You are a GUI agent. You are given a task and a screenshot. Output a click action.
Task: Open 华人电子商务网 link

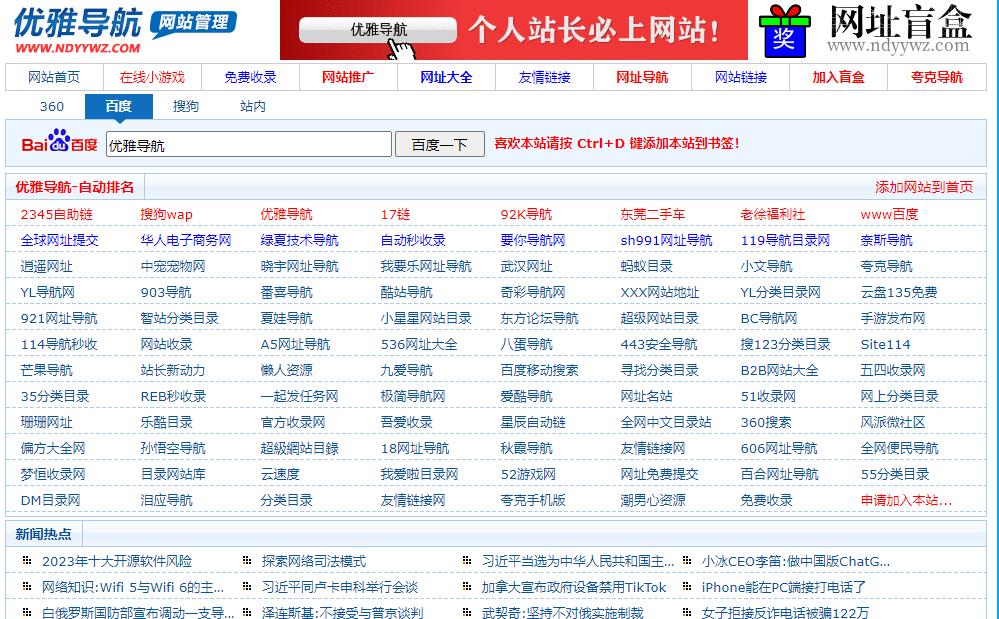click(185, 240)
